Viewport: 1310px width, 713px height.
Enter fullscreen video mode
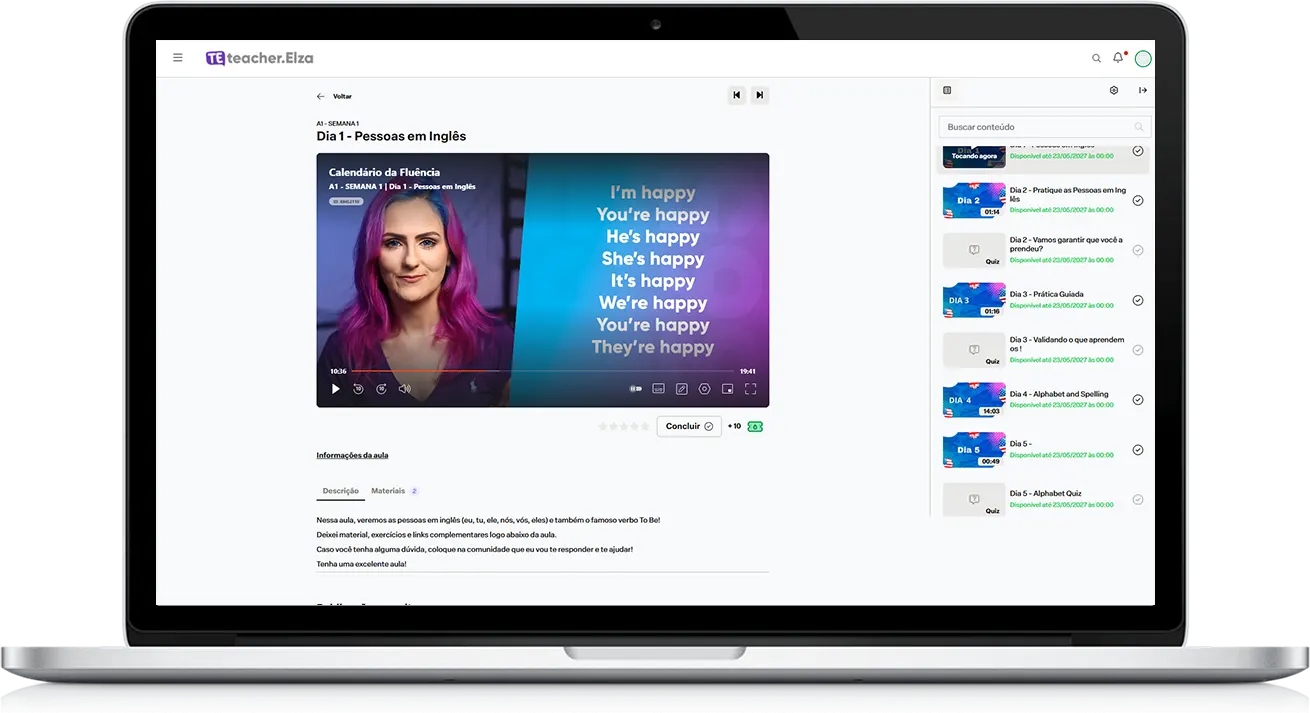[x=750, y=389]
